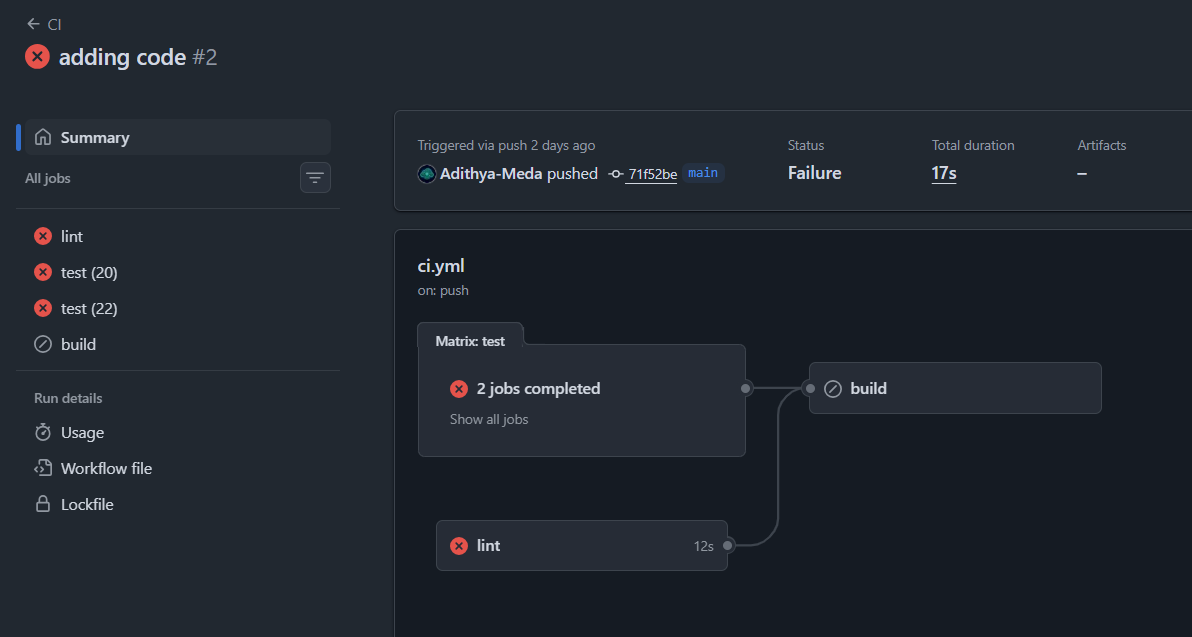Click failure icon in graph lint node
This screenshot has height=637, width=1192.
(459, 546)
